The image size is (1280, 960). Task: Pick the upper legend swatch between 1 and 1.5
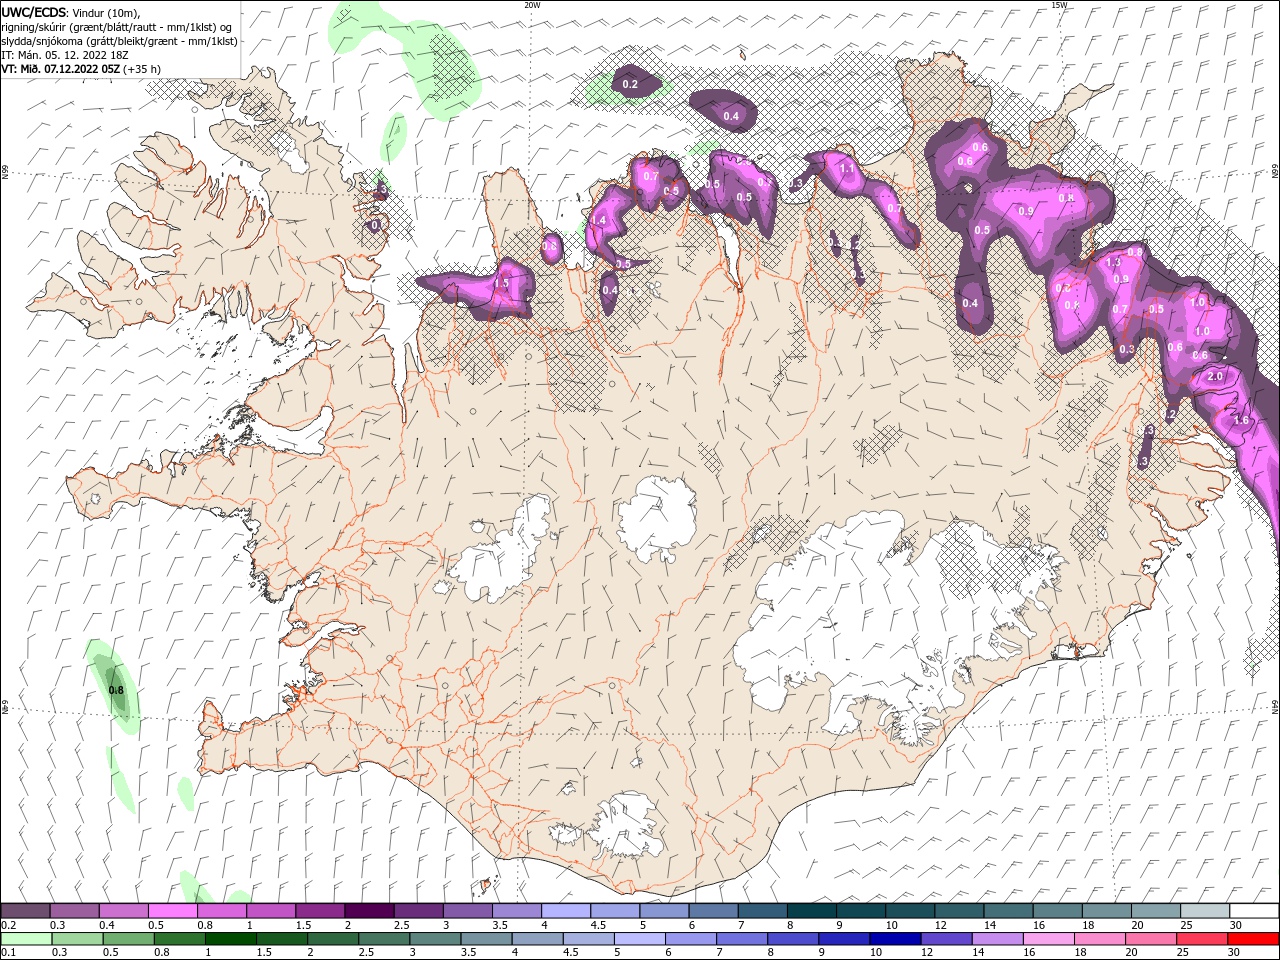(270, 911)
